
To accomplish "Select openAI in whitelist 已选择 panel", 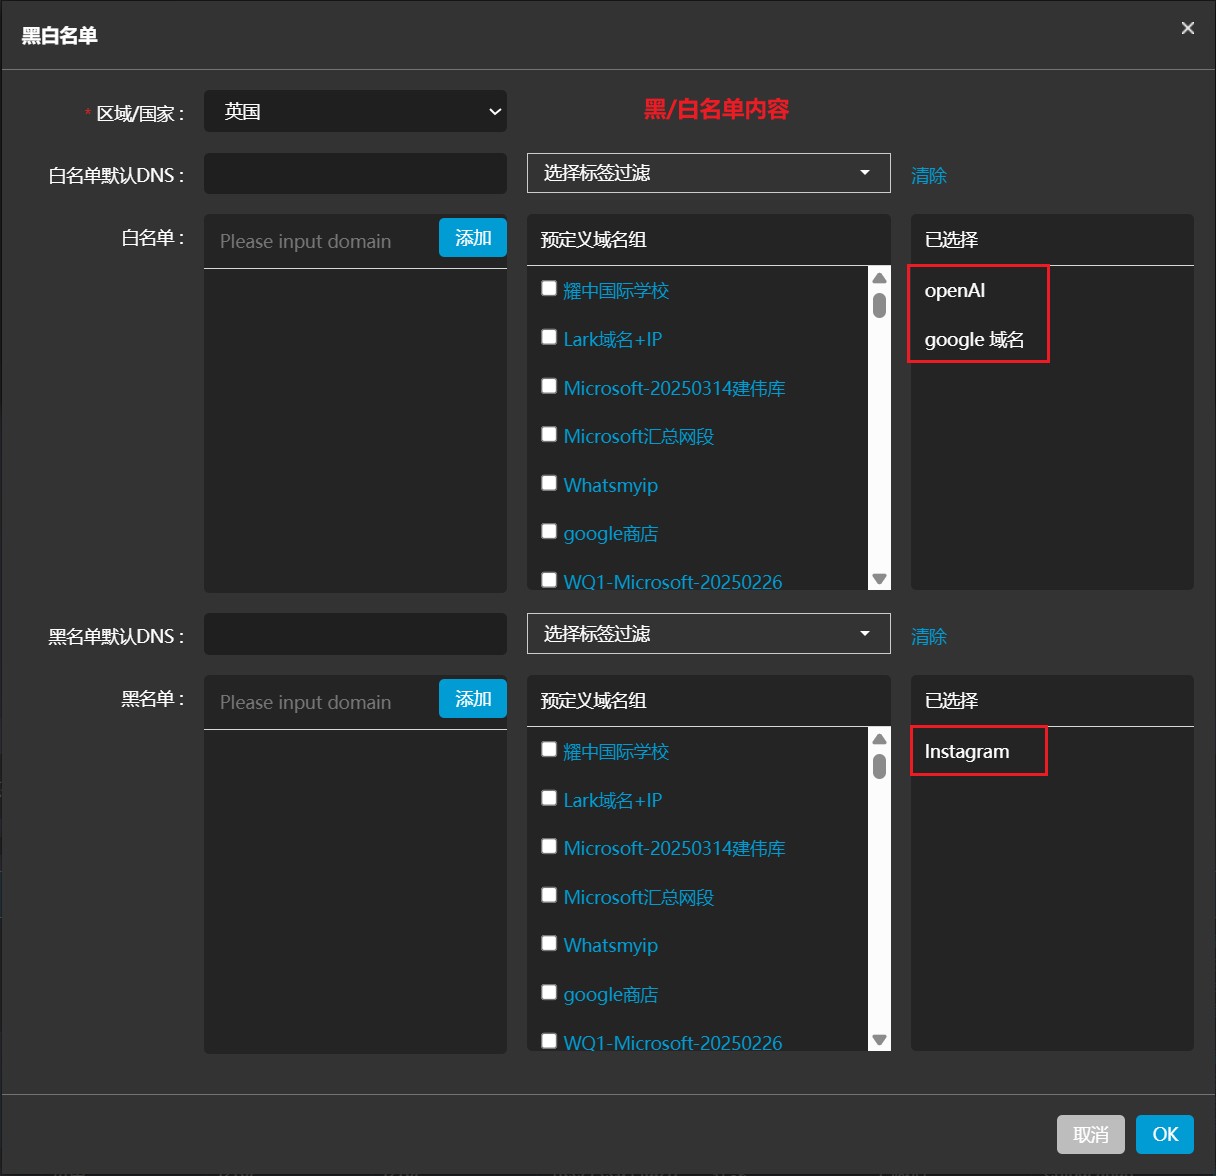I will (x=955, y=291).
